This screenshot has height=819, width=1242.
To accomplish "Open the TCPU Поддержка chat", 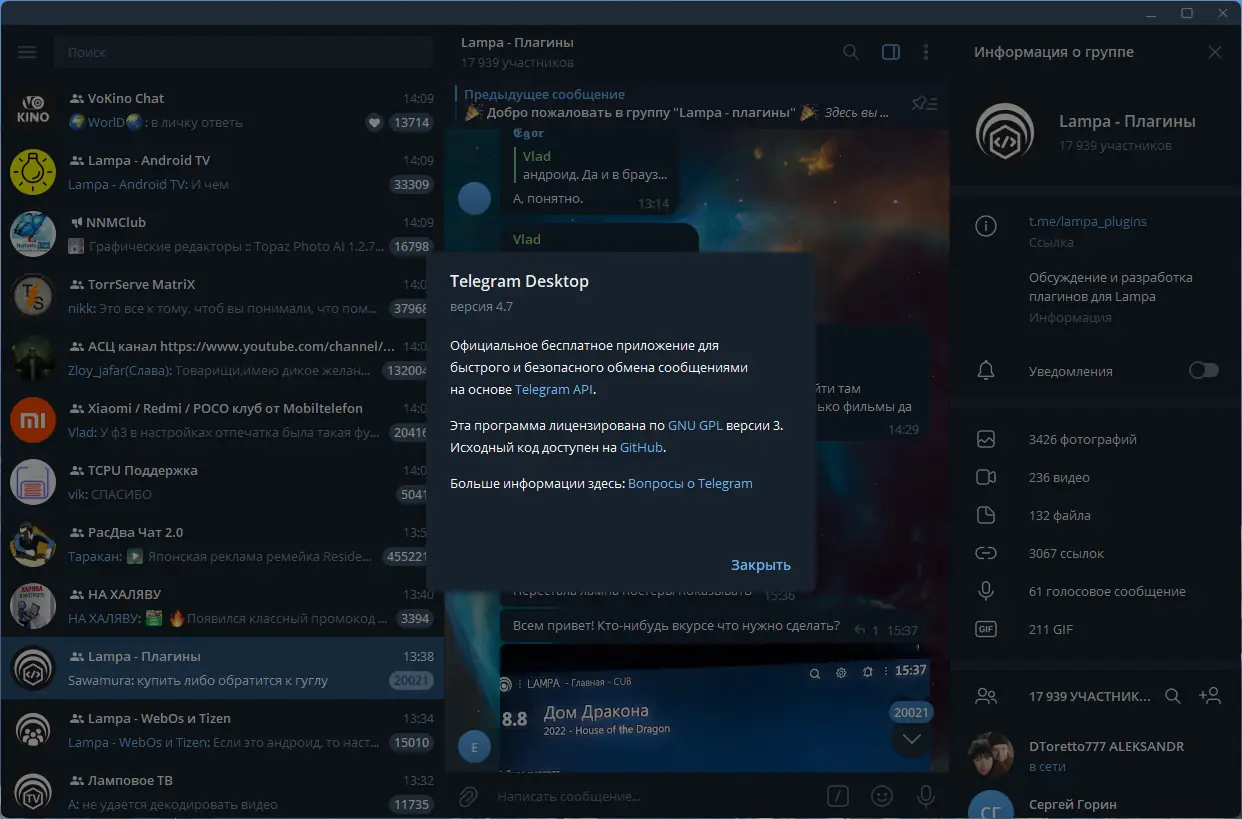I will (x=222, y=482).
